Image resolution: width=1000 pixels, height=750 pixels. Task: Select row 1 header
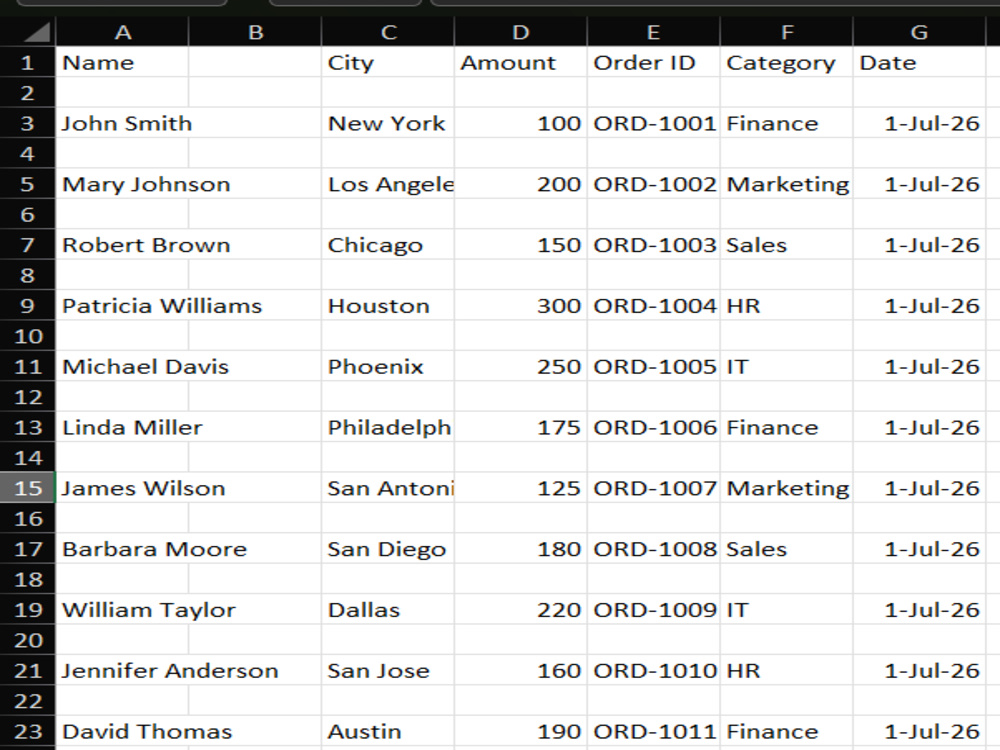(x=27, y=62)
